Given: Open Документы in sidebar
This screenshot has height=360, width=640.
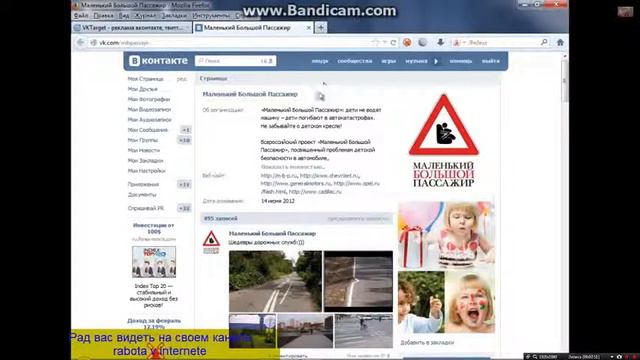Looking at the screenshot, I should (142, 195).
